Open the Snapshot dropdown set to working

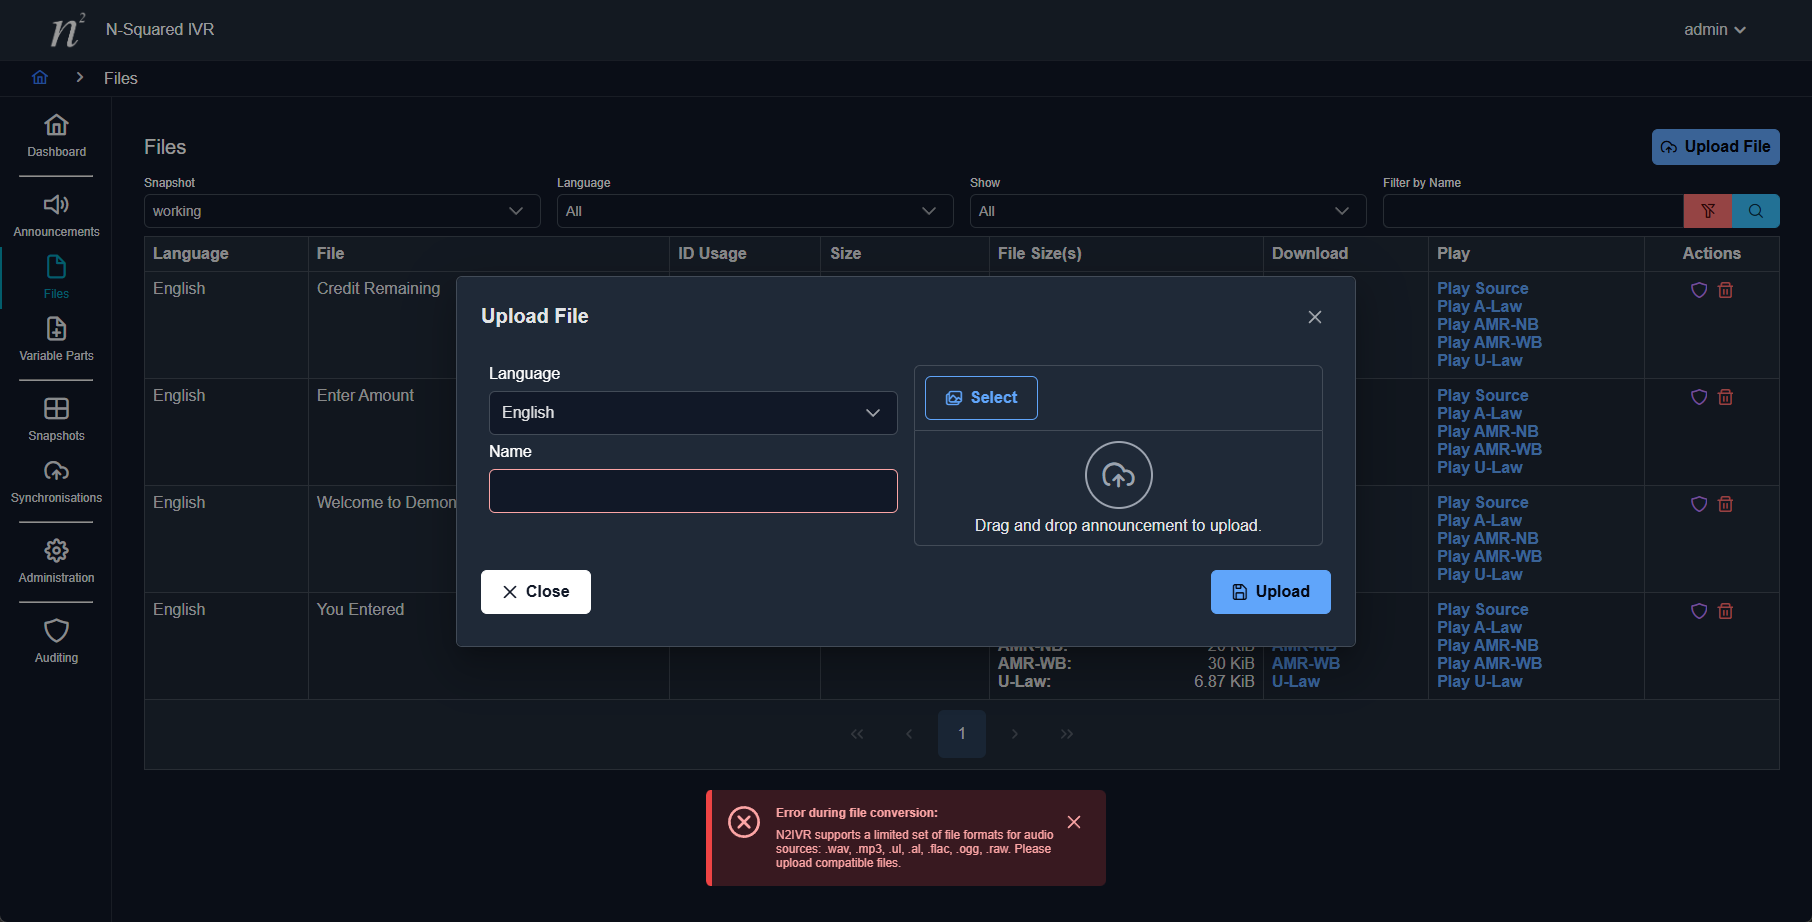tap(341, 211)
